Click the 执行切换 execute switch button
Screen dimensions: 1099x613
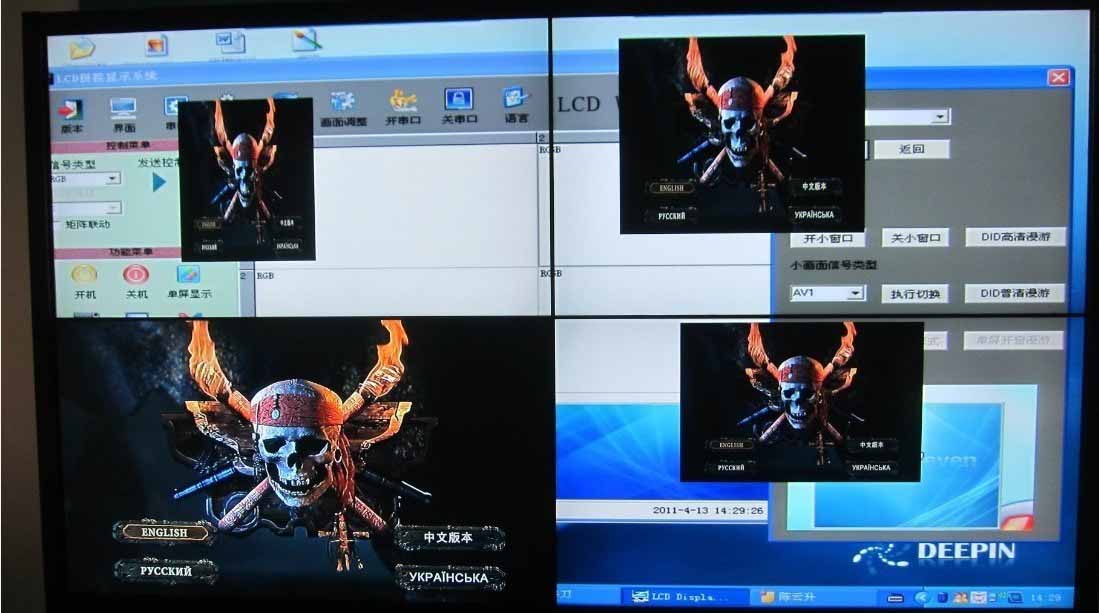[914, 294]
